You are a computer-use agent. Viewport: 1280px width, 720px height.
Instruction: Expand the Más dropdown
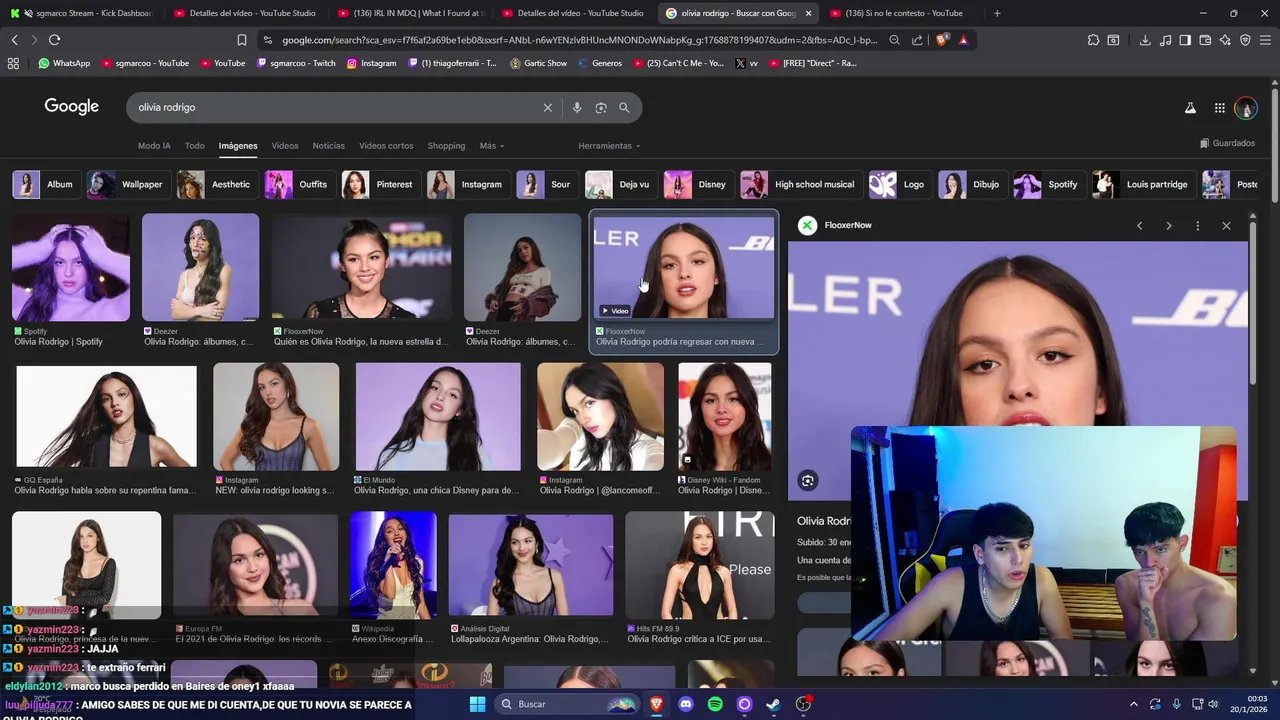(x=491, y=146)
